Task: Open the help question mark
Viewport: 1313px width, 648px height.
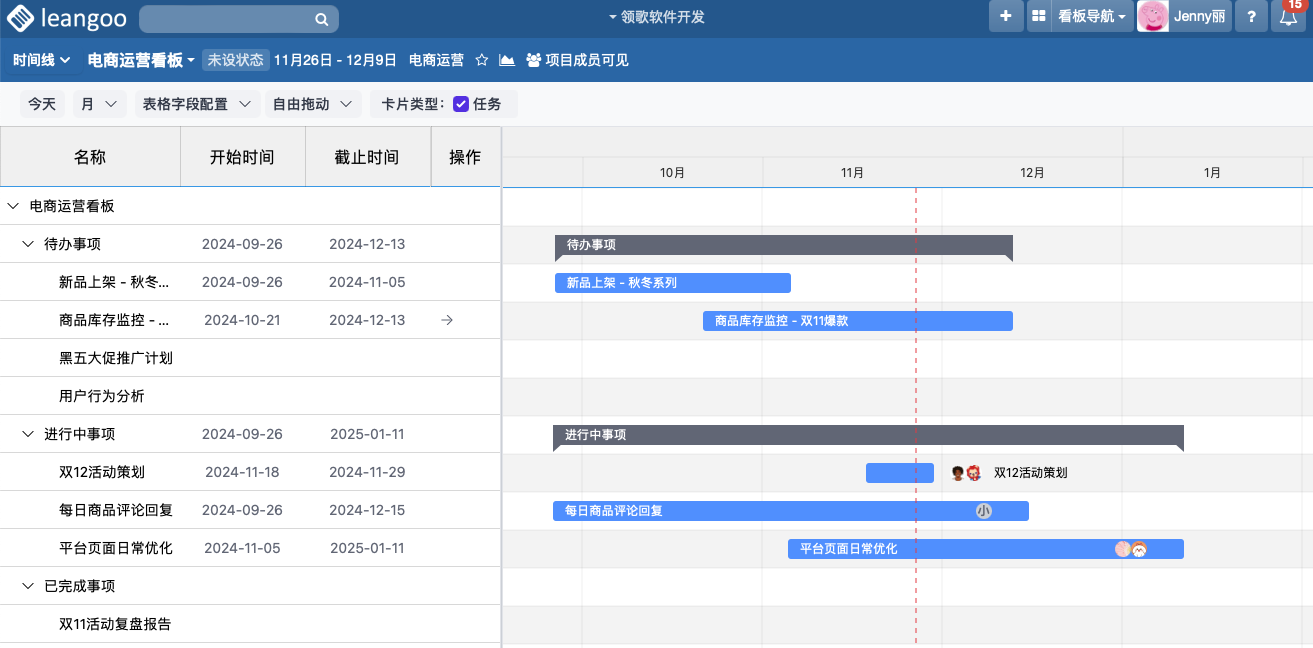Action: tap(1251, 17)
